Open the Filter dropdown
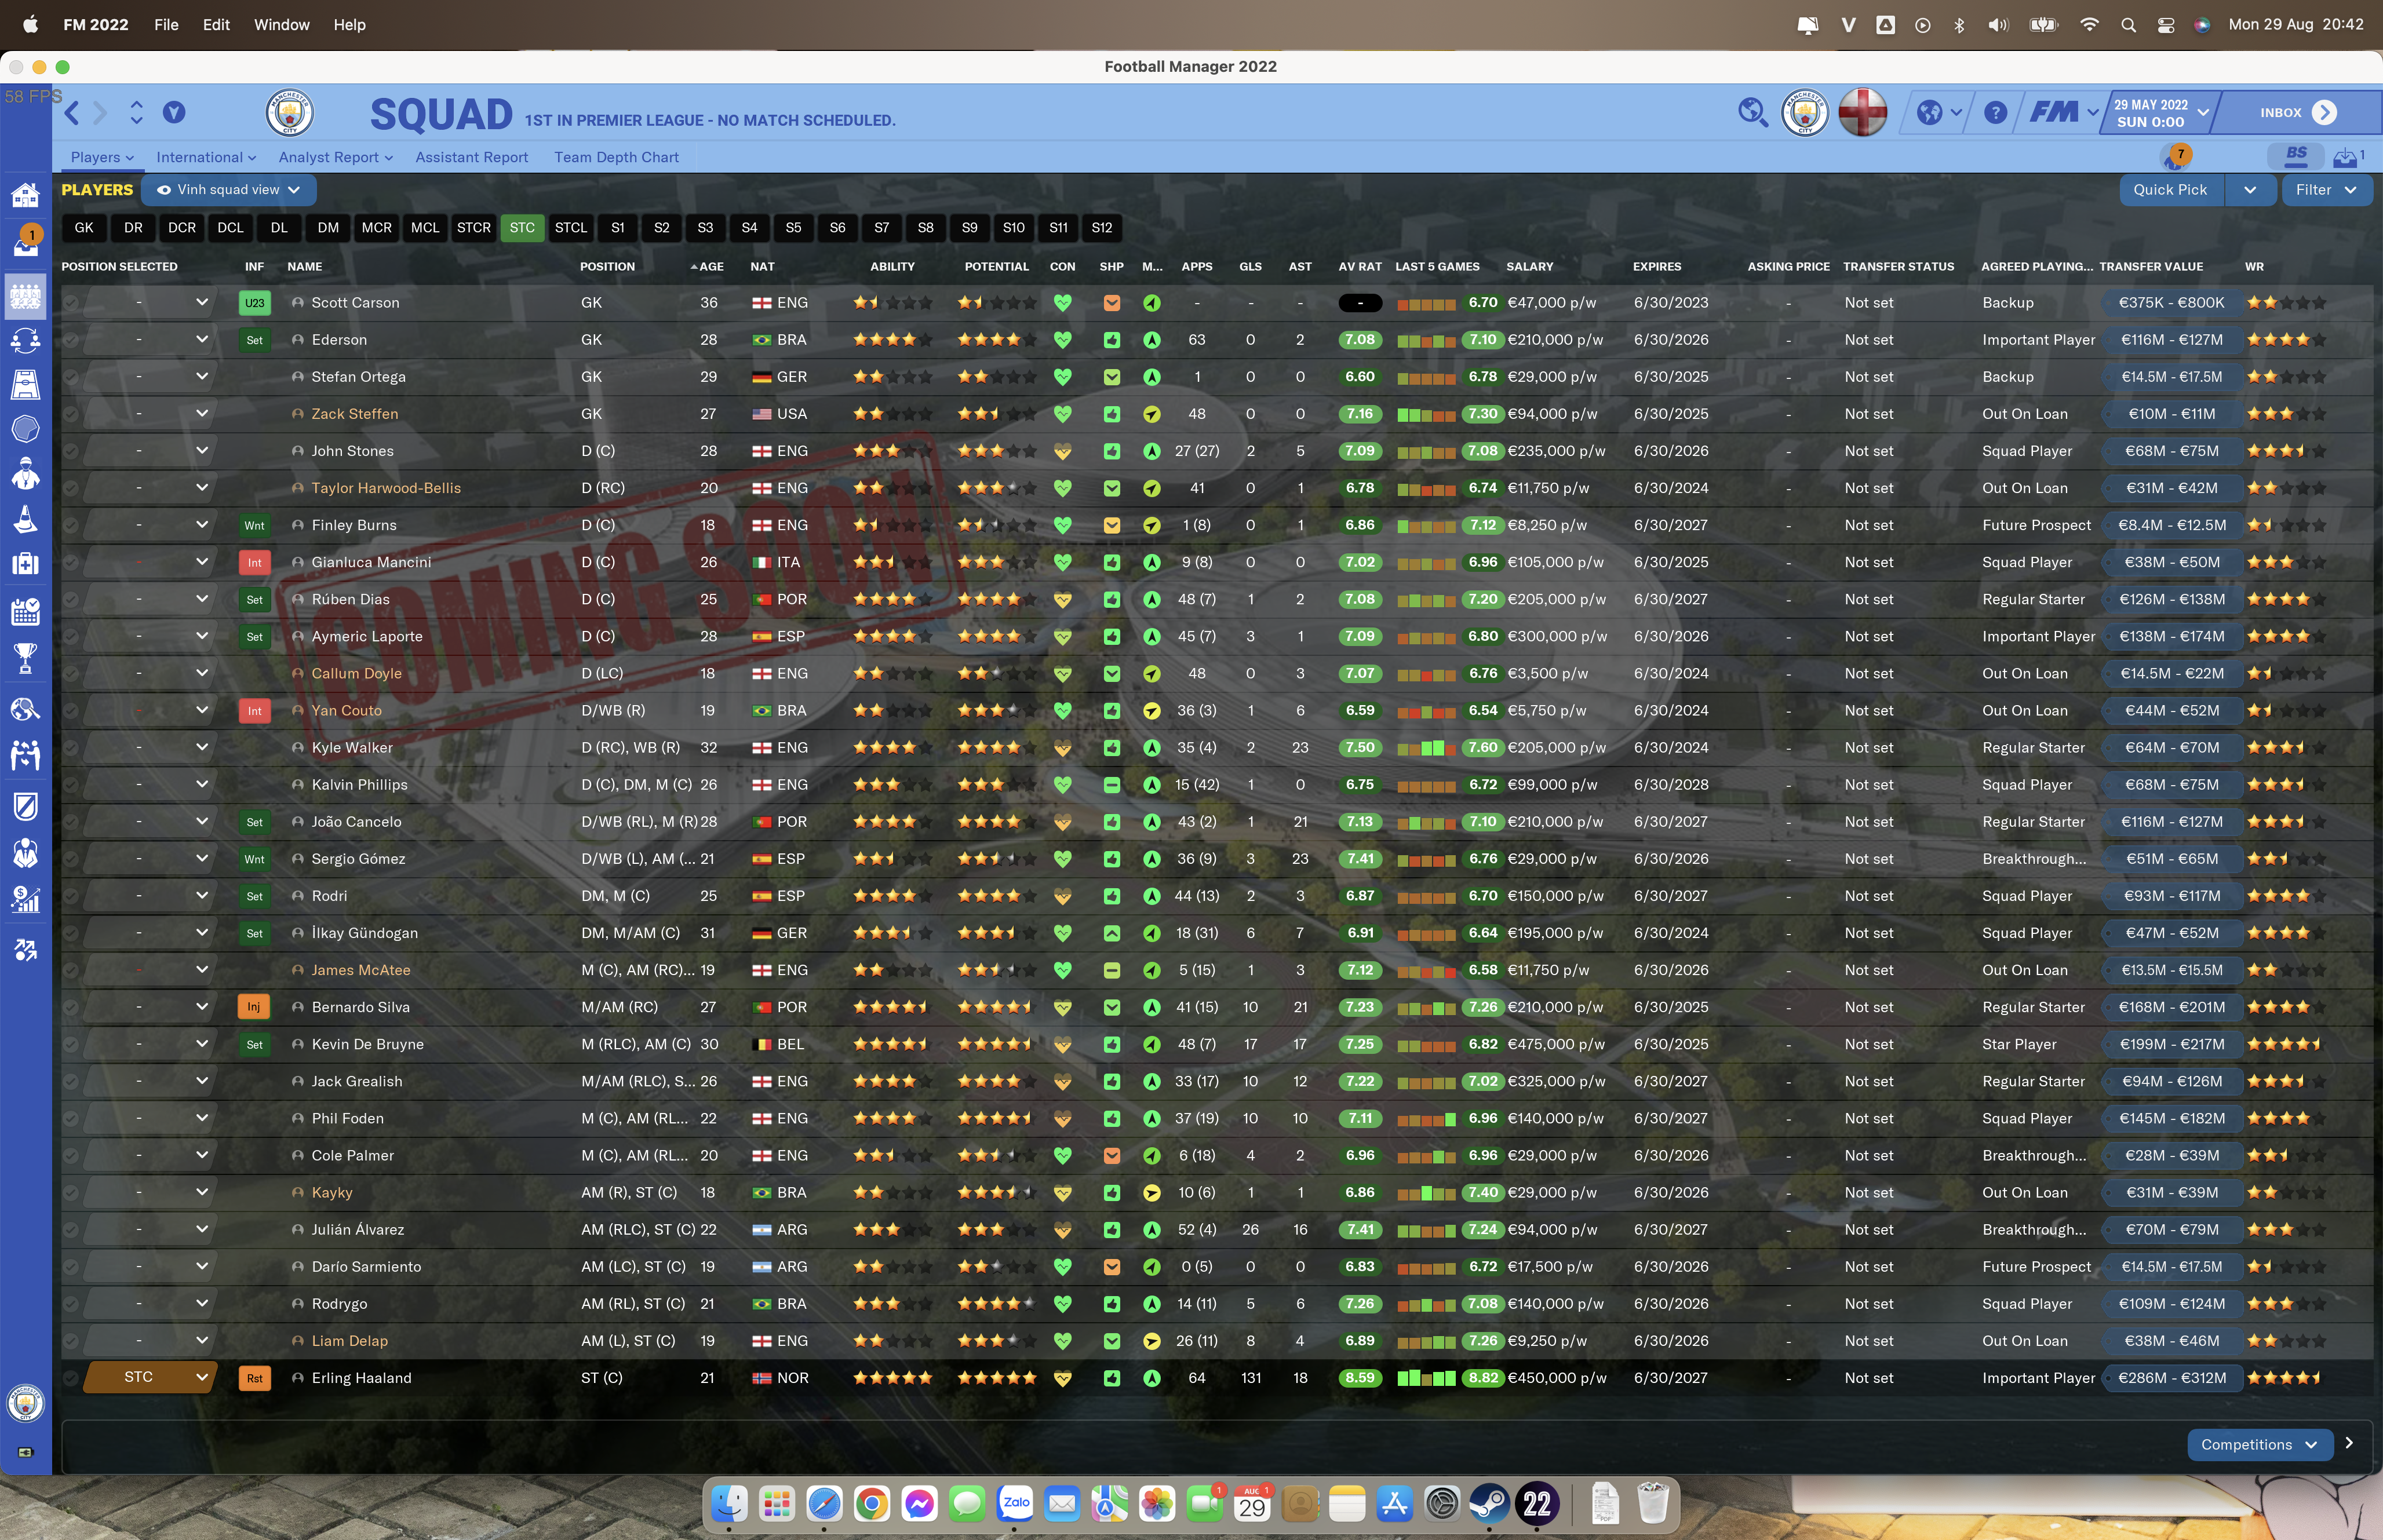 click(x=2326, y=190)
